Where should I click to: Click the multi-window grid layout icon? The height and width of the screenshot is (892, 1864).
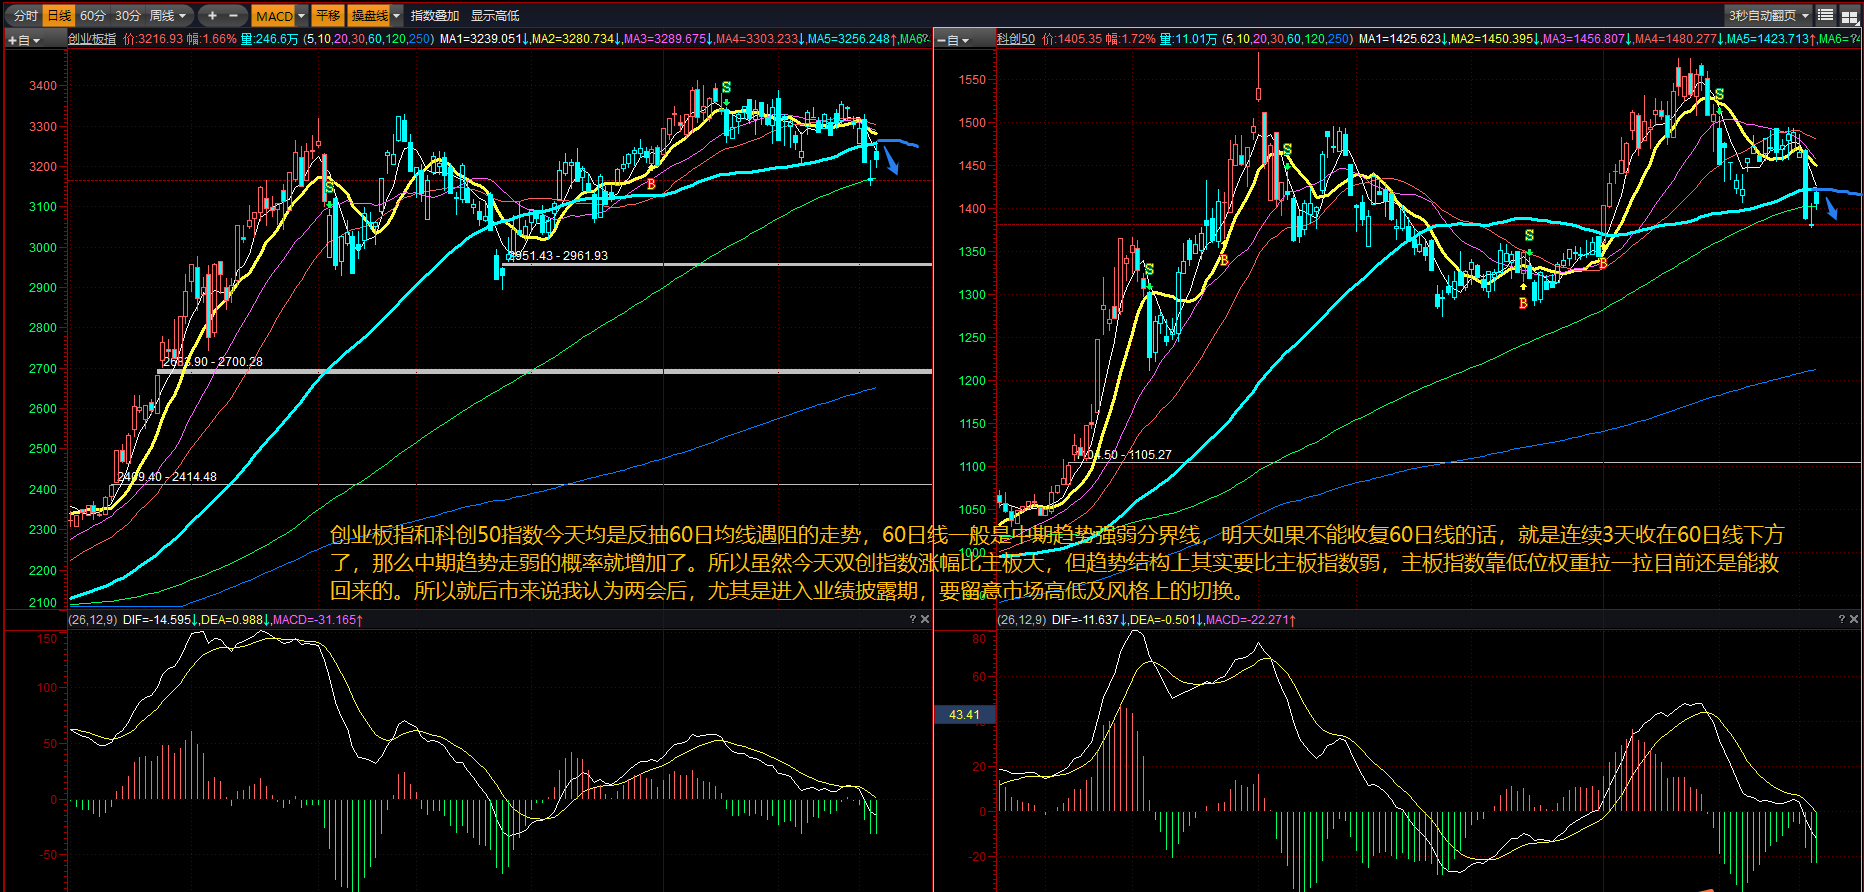coord(1849,16)
